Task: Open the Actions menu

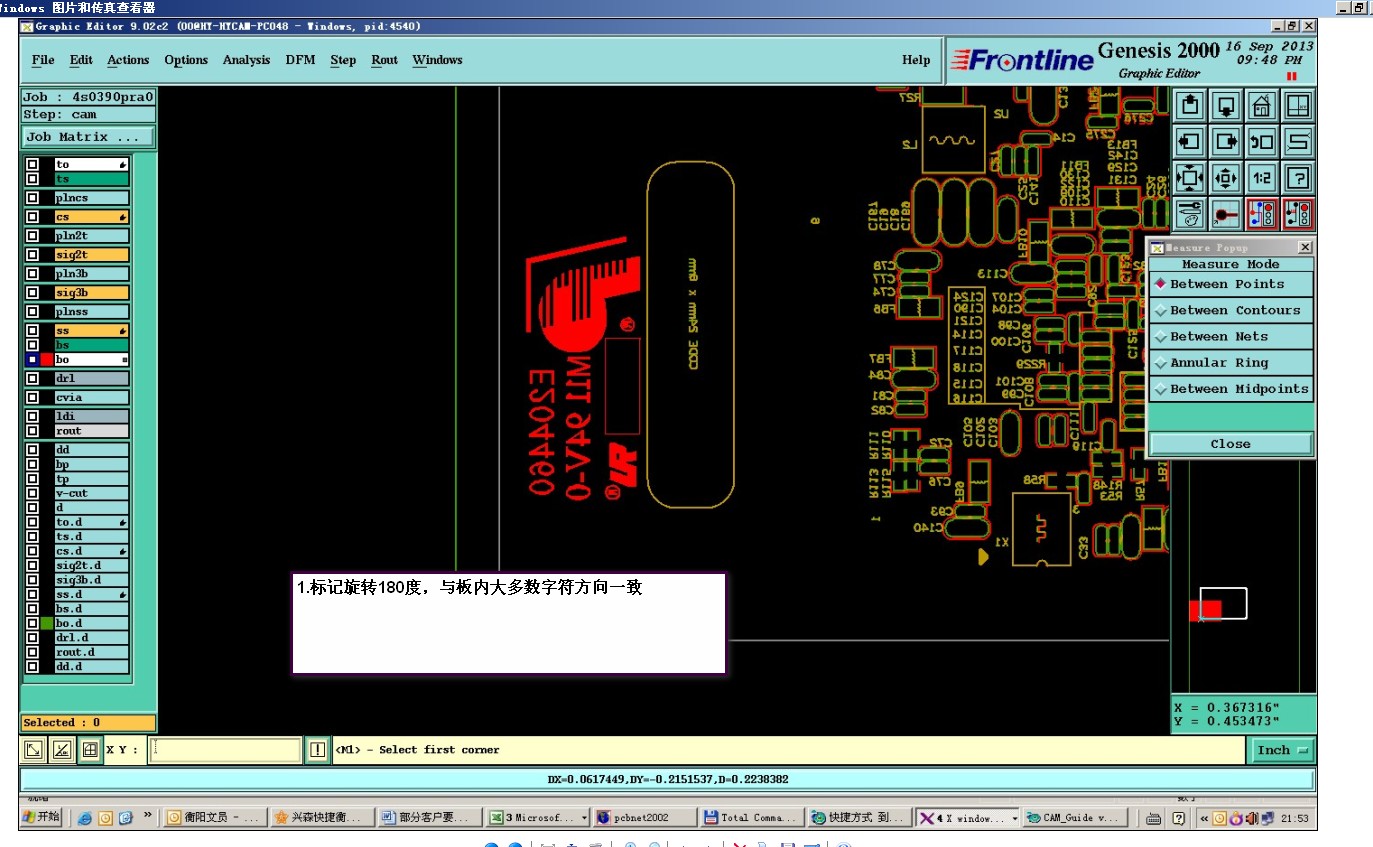Action: (128, 60)
